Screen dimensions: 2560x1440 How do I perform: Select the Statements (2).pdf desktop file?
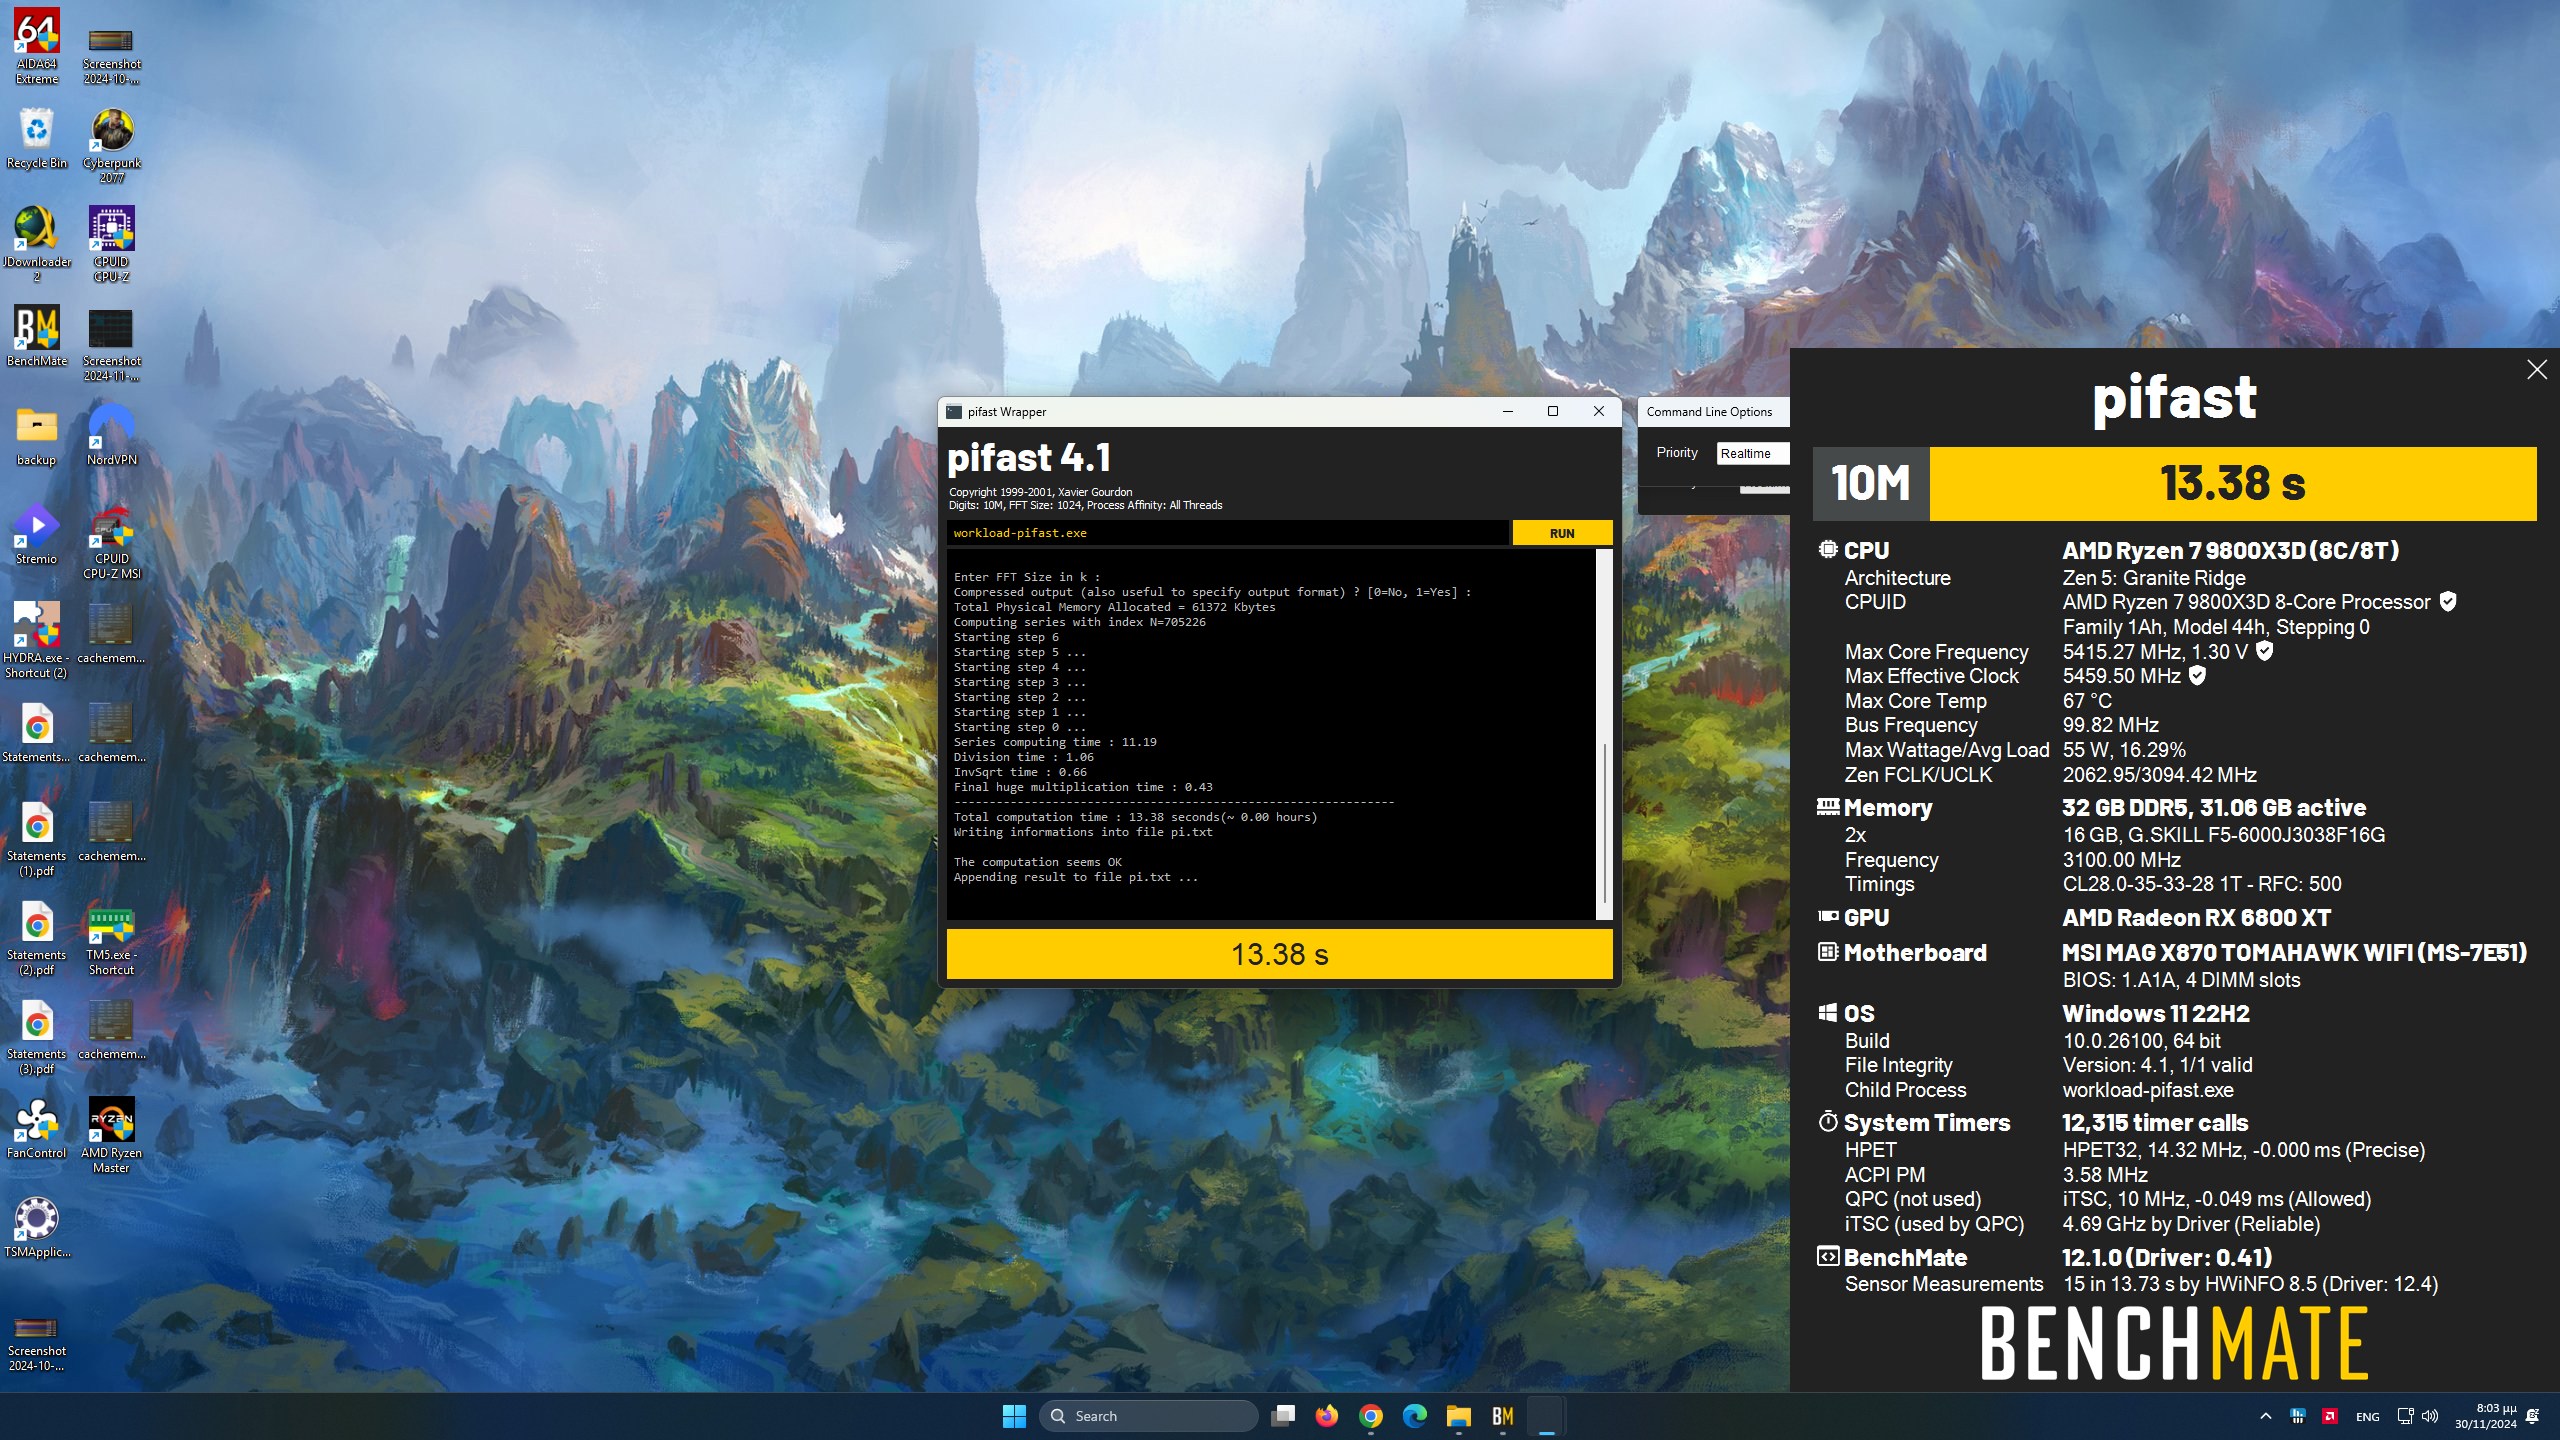[x=37, y=937]
